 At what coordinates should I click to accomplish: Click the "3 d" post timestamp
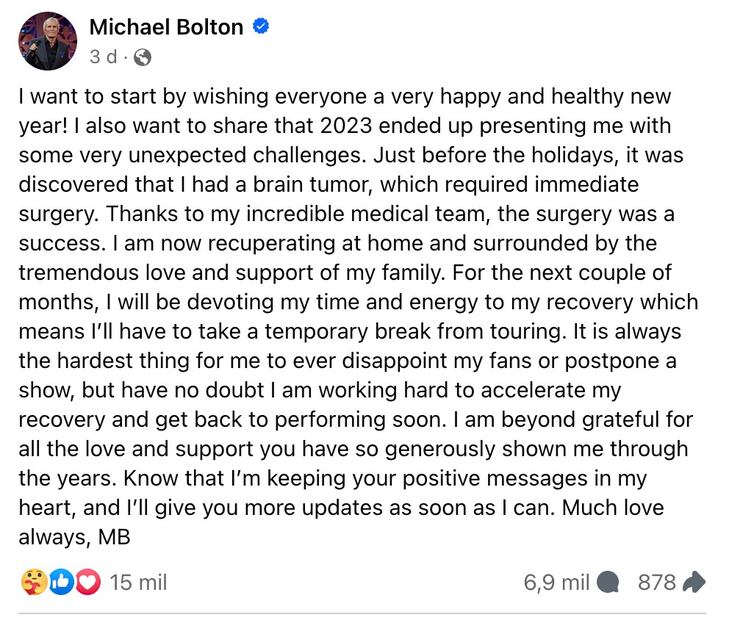103,58
